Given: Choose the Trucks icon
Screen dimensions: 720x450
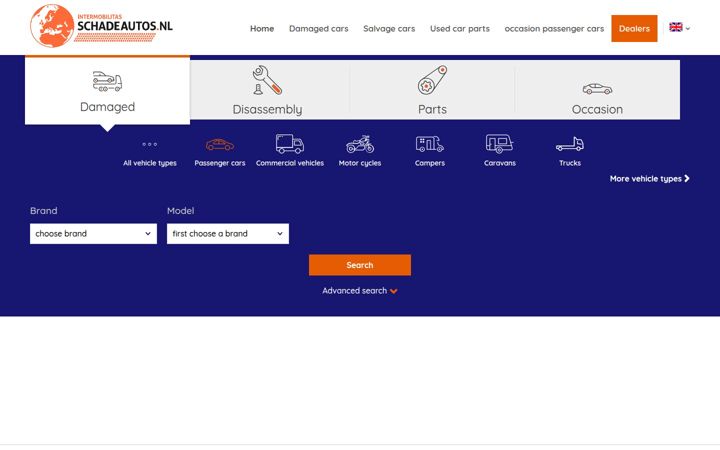Looking at the screenshot, I should click(x=570, y=144).
